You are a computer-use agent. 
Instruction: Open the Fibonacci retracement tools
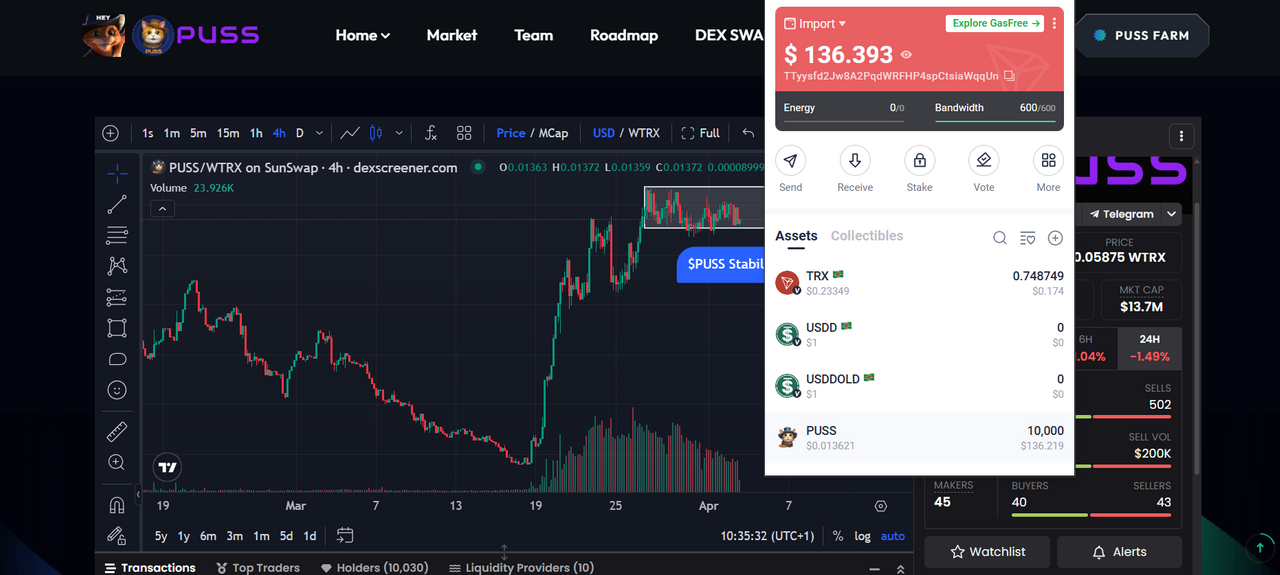click(117, 235)
